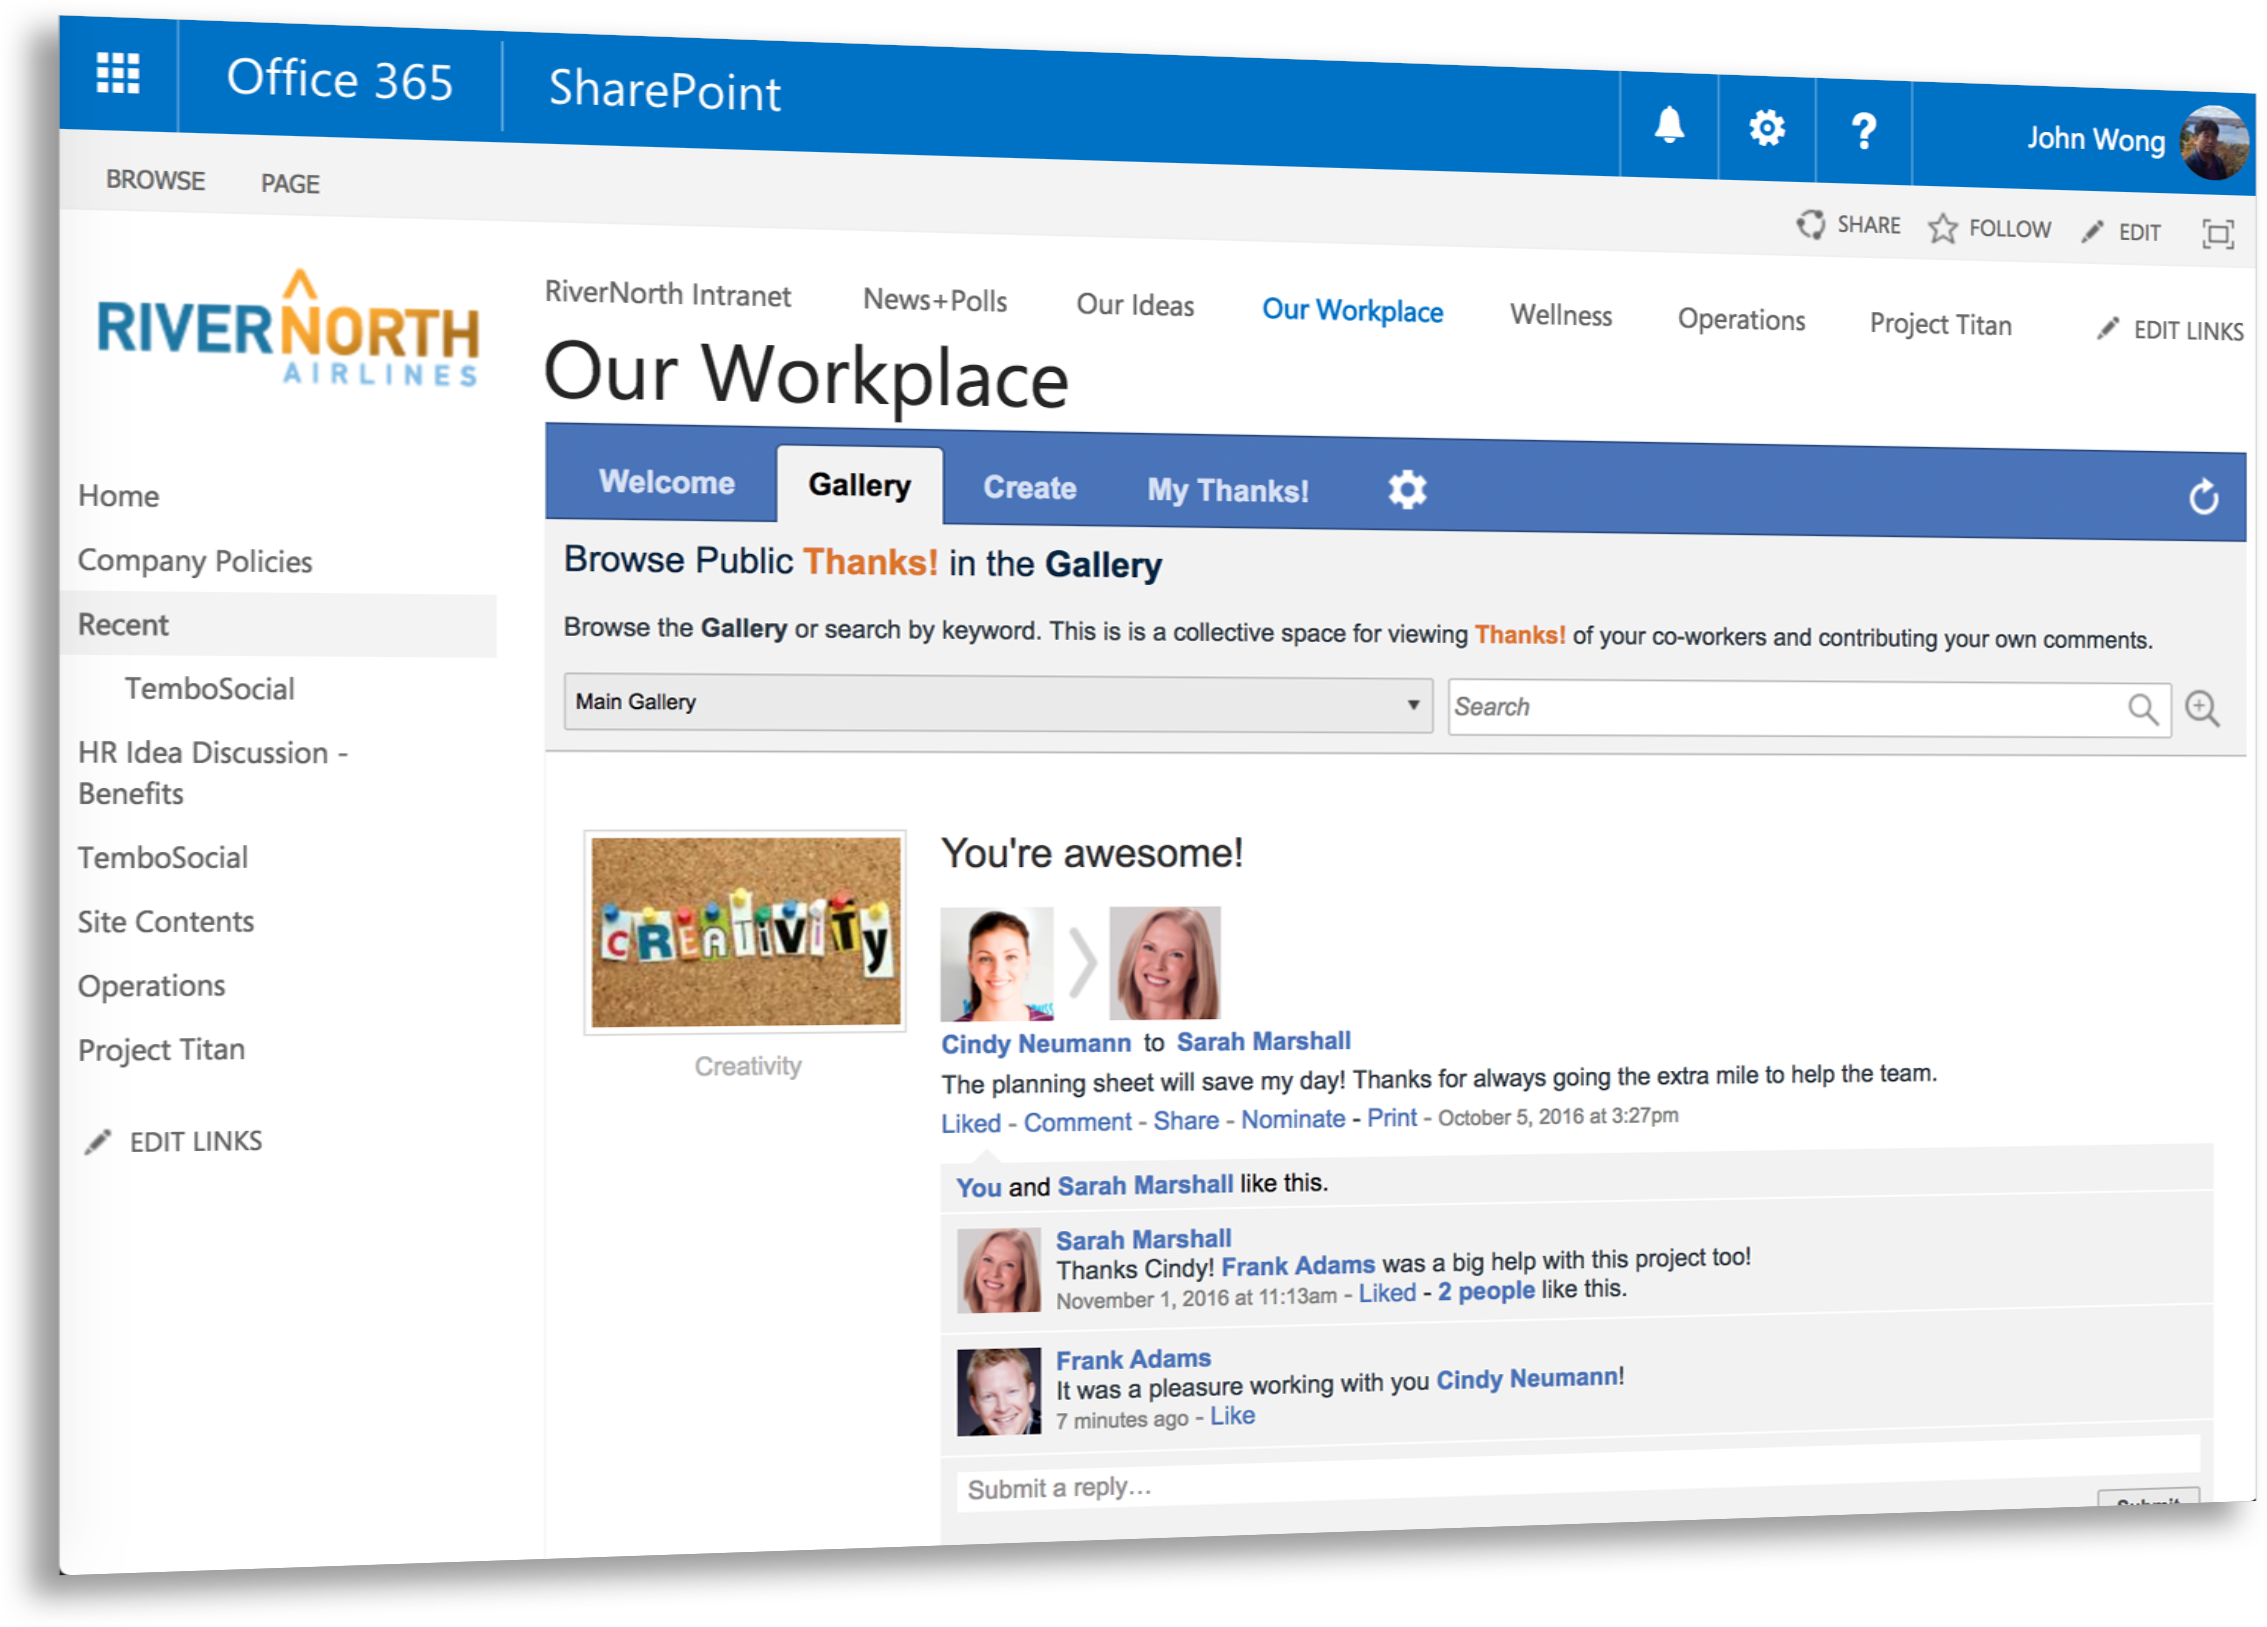Viewport: 2267px width, 1627px height.
Task: Open advanced search zoom icon
Action: click(2201, 709)
